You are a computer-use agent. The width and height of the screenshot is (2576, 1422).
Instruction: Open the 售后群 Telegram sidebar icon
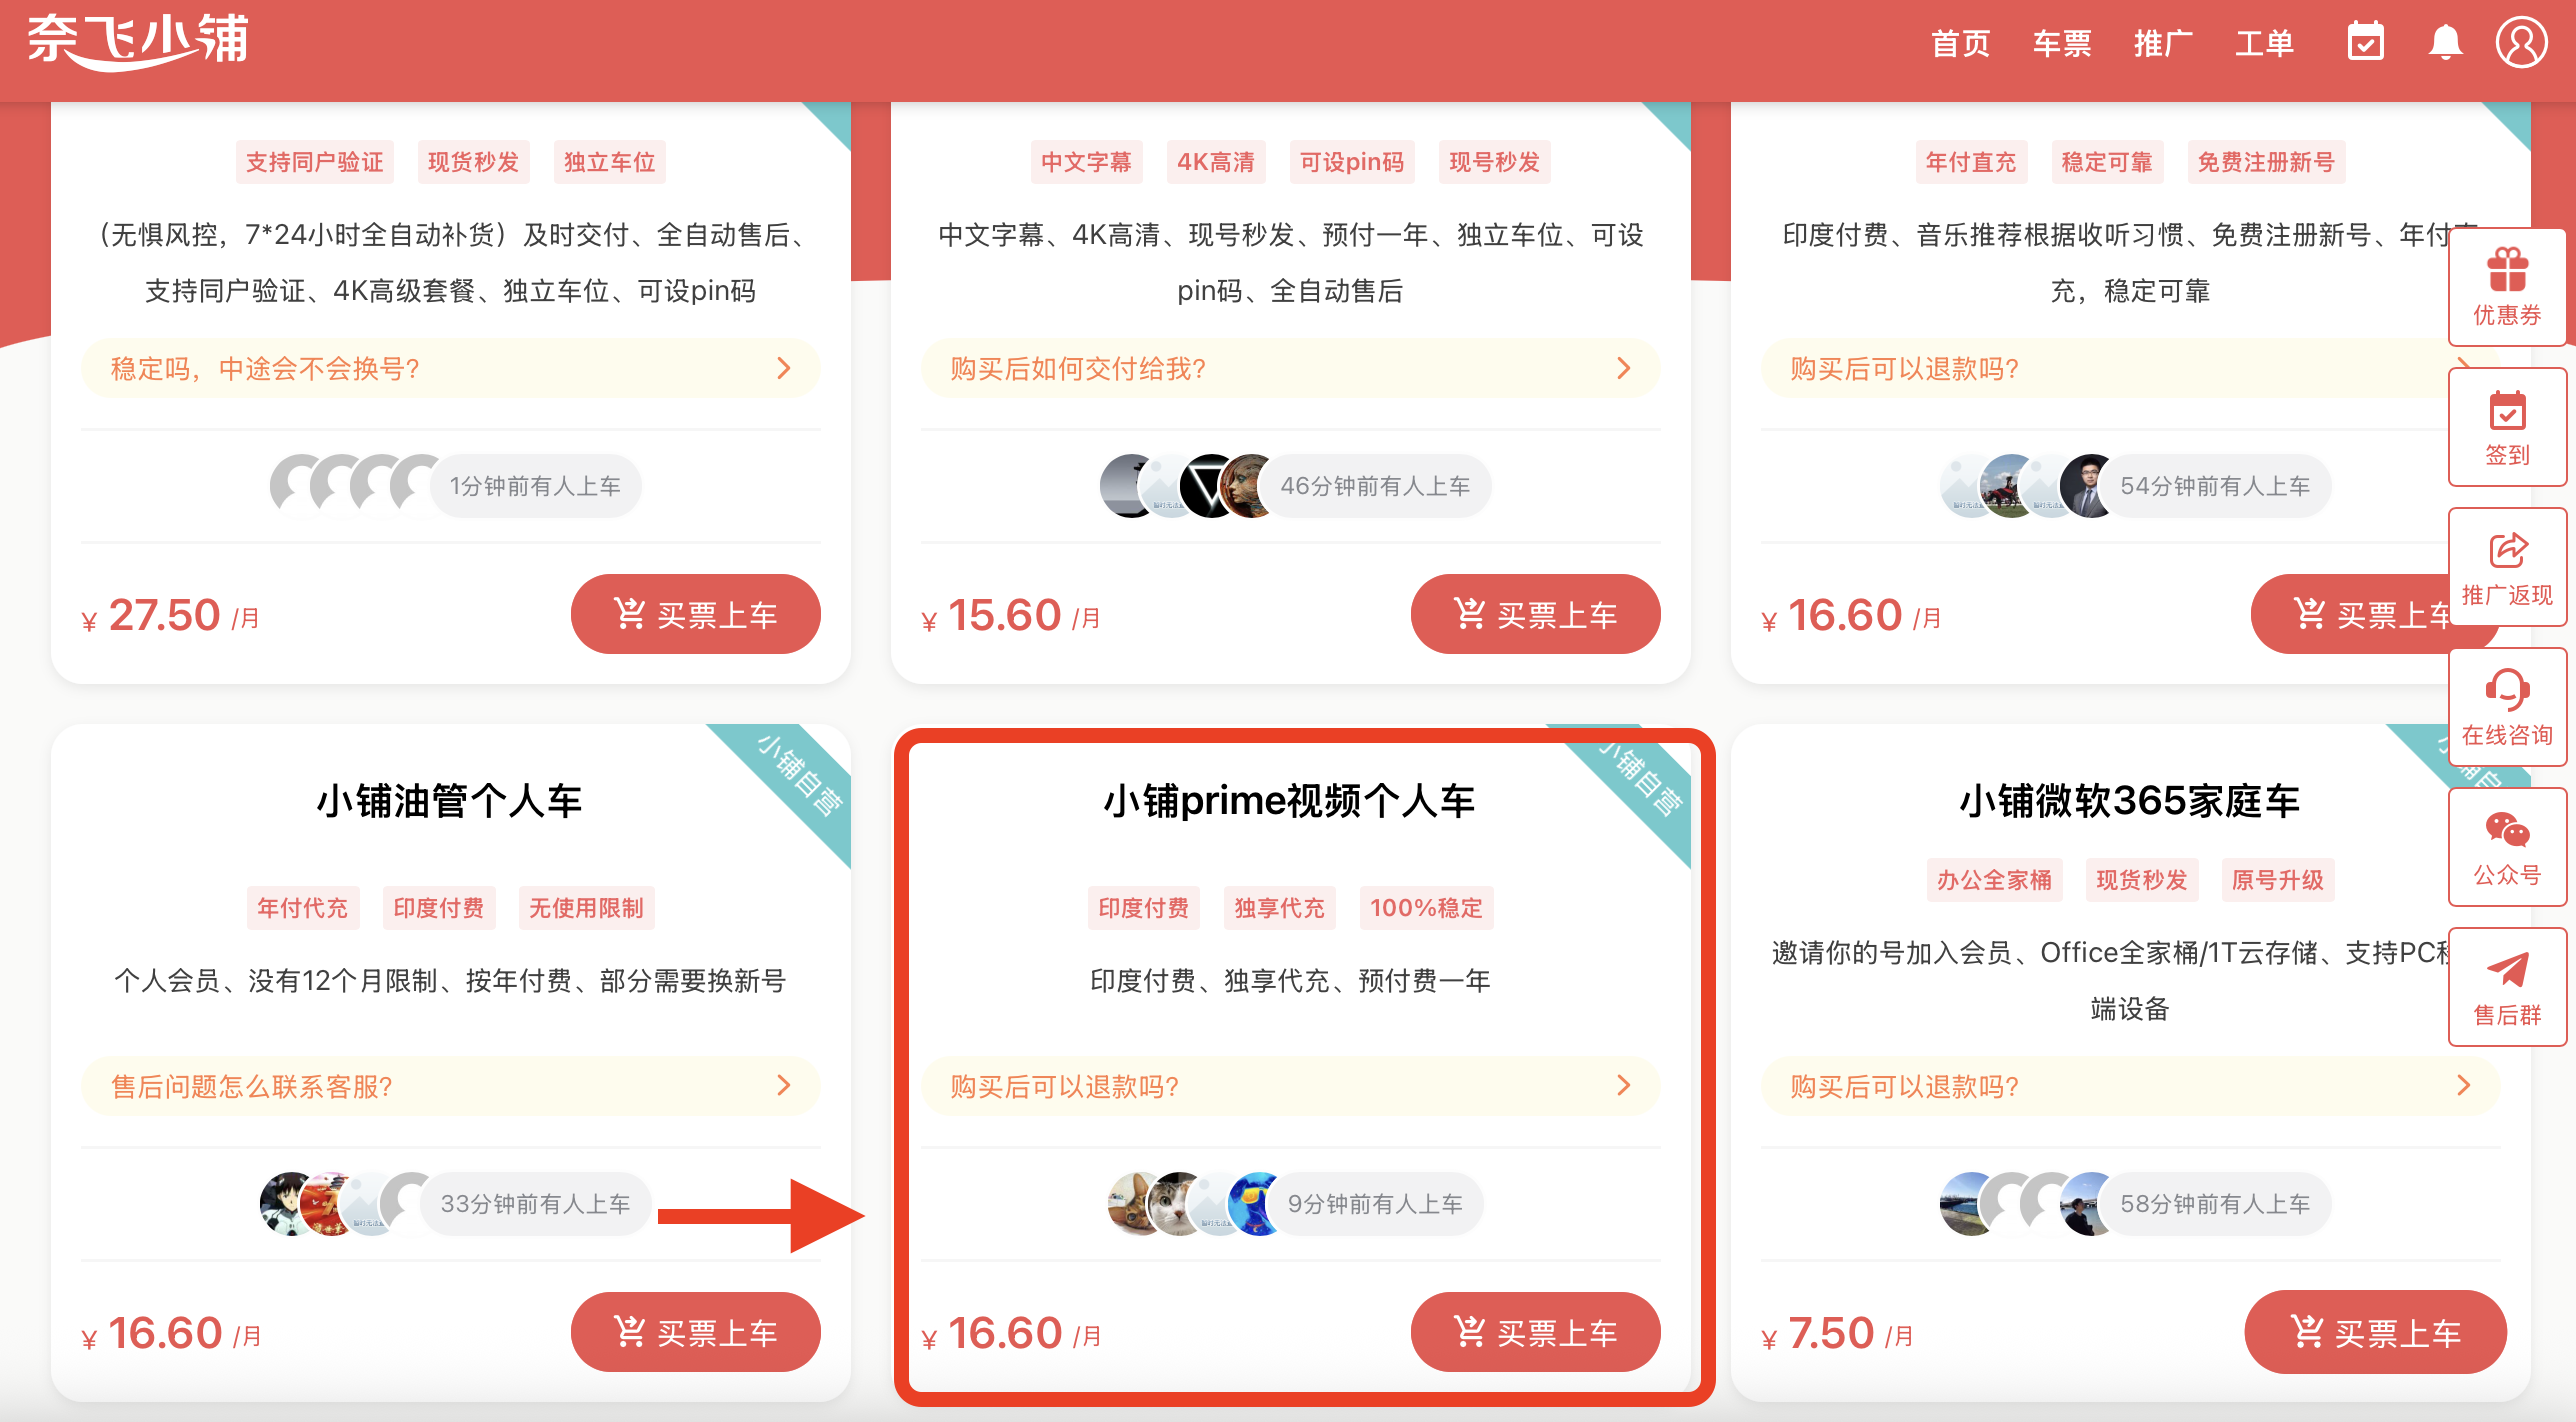(2507, 987)
